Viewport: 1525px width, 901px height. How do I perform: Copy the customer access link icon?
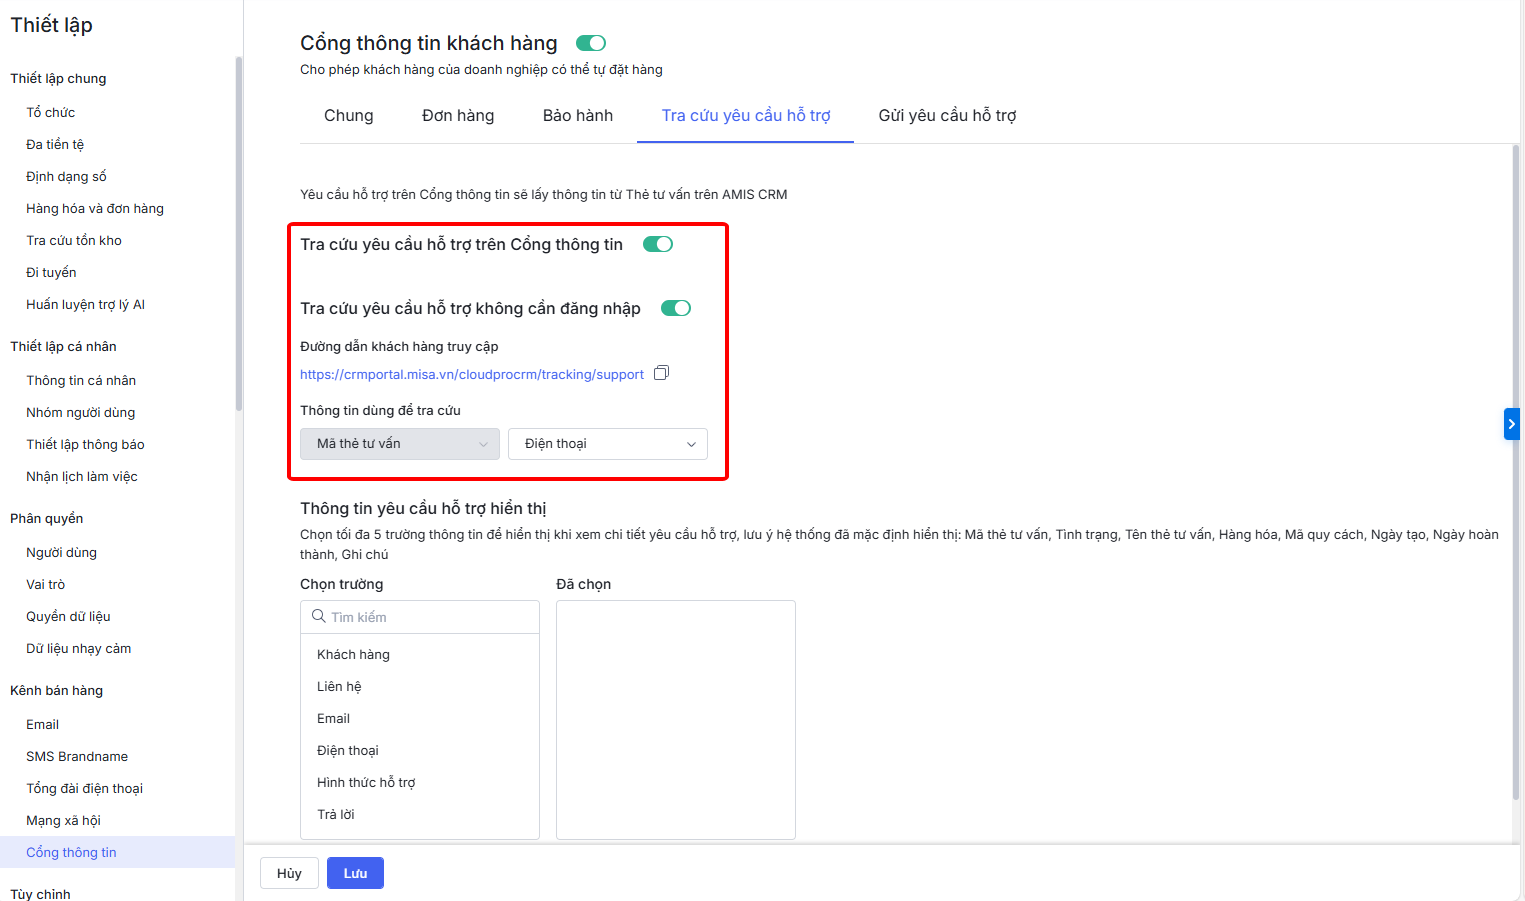(661, 373)
